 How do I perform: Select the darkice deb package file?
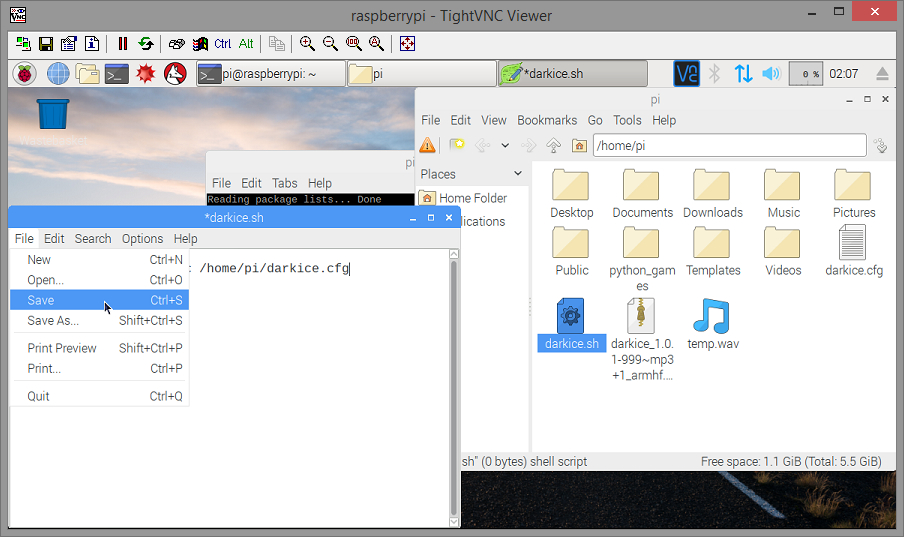pos(642,340)
